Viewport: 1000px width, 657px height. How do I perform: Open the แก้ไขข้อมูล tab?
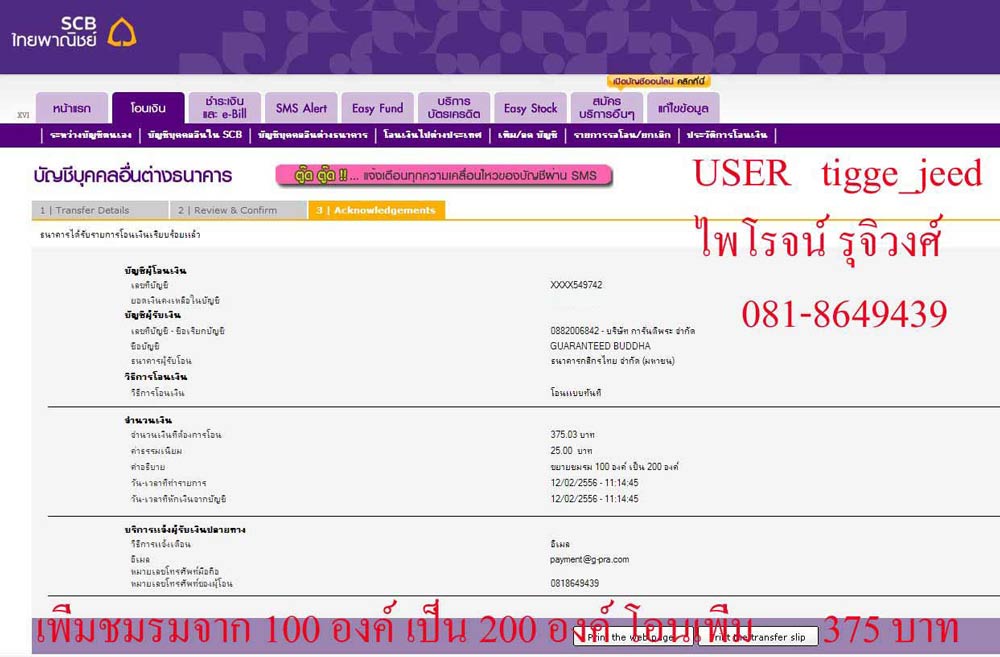[x=683, y=108]
